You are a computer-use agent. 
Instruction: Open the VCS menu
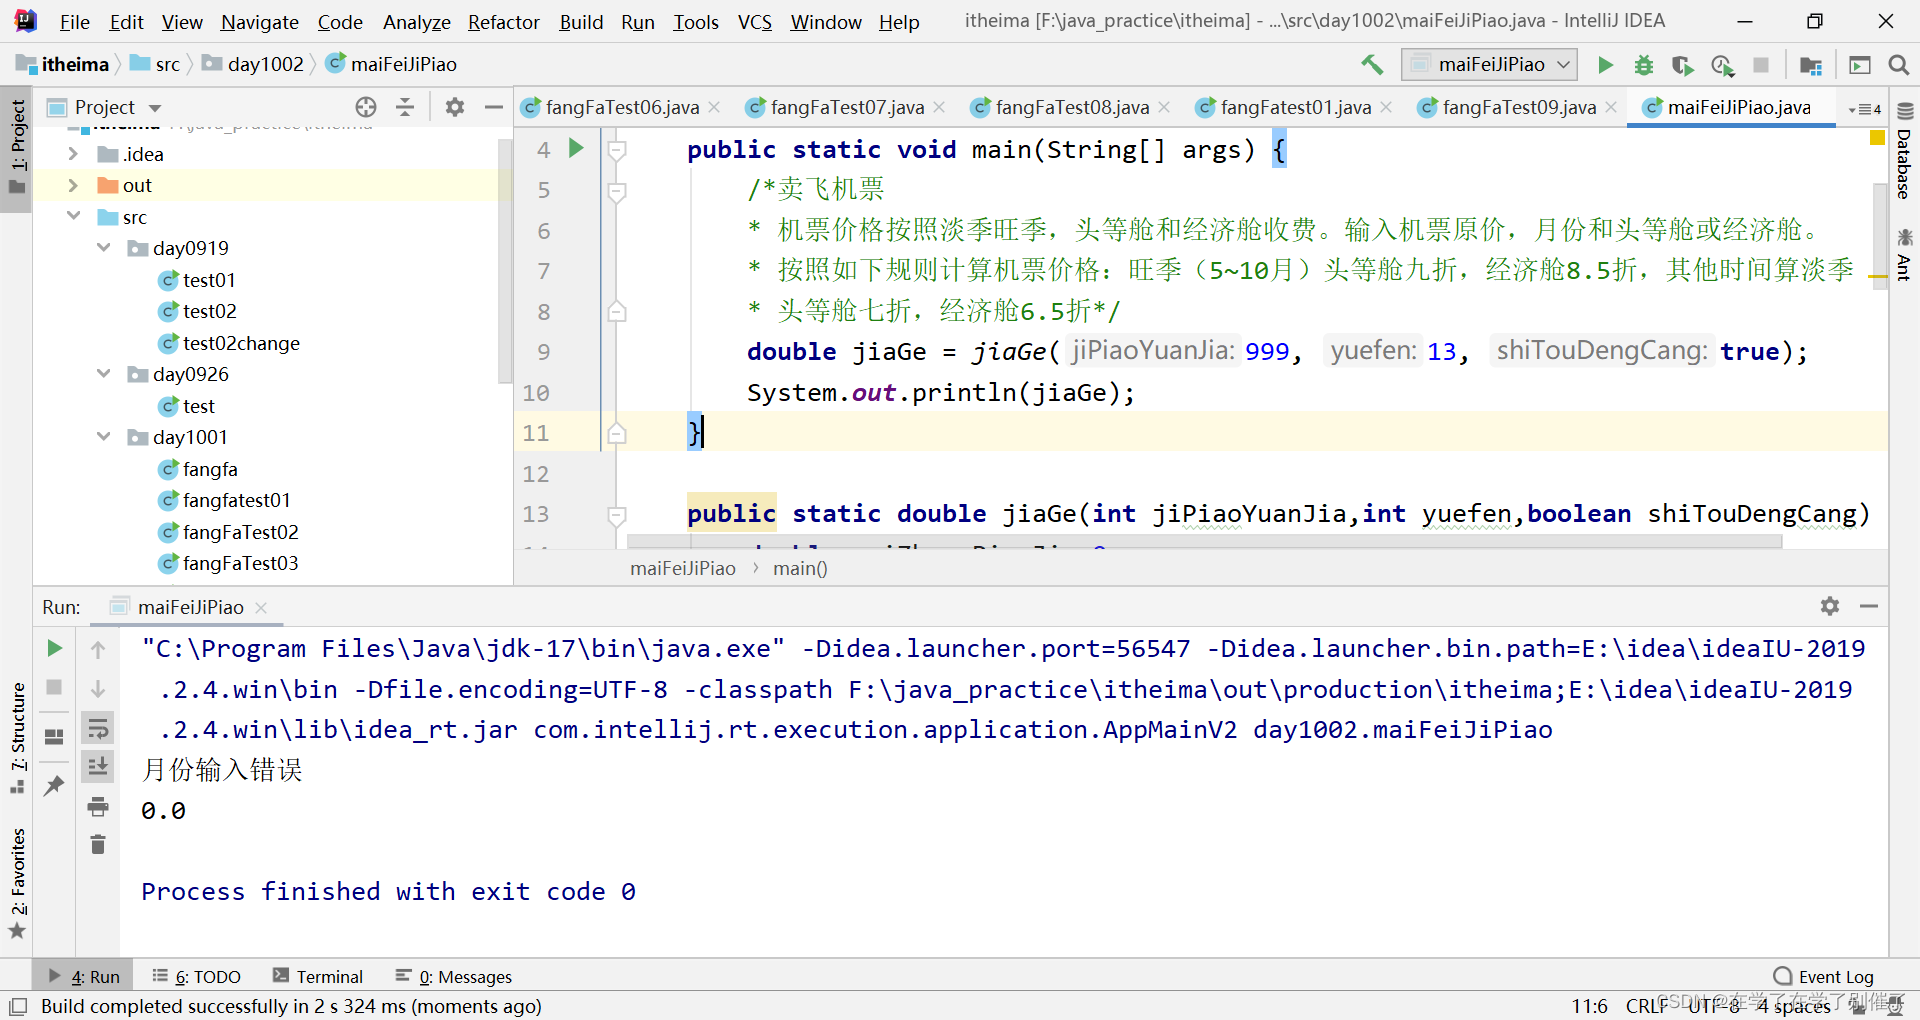[x=754, y=21]
